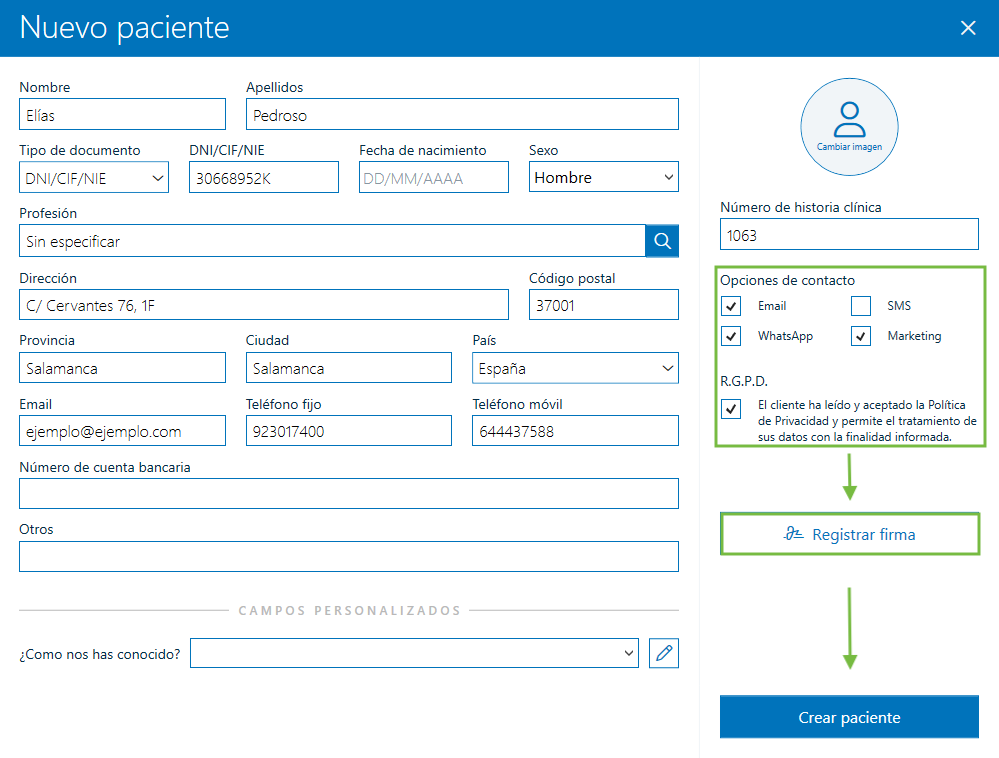The width and height of the screenshot is (999, 758).
Task: Click the Crear paciente button
Action: 849,716
